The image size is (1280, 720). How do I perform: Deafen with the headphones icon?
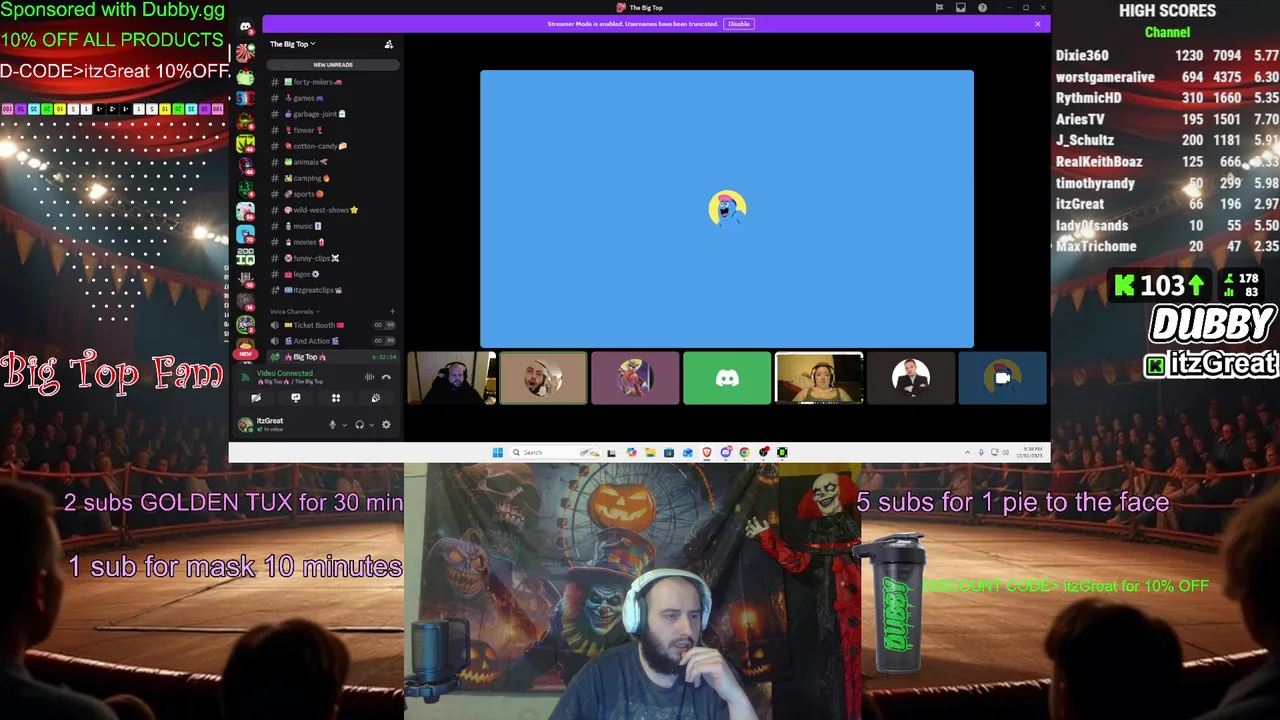pos(359,425)
